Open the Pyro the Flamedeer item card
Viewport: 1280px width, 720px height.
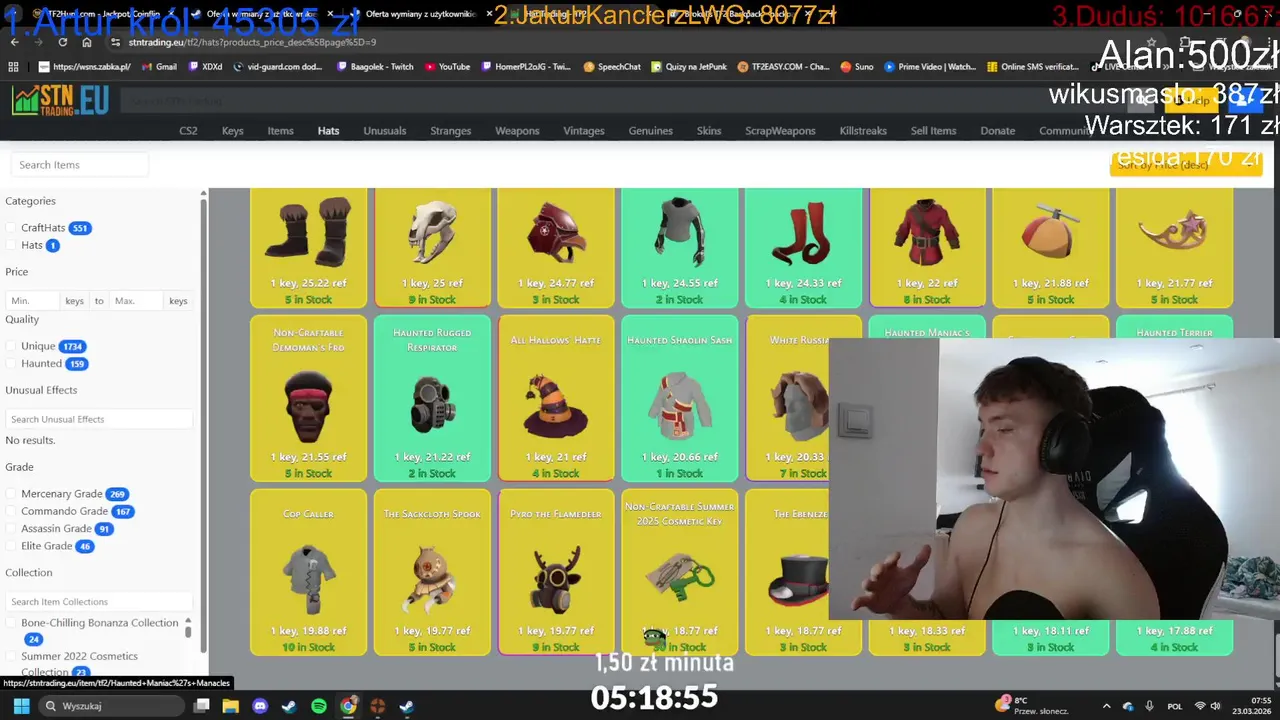556,572
